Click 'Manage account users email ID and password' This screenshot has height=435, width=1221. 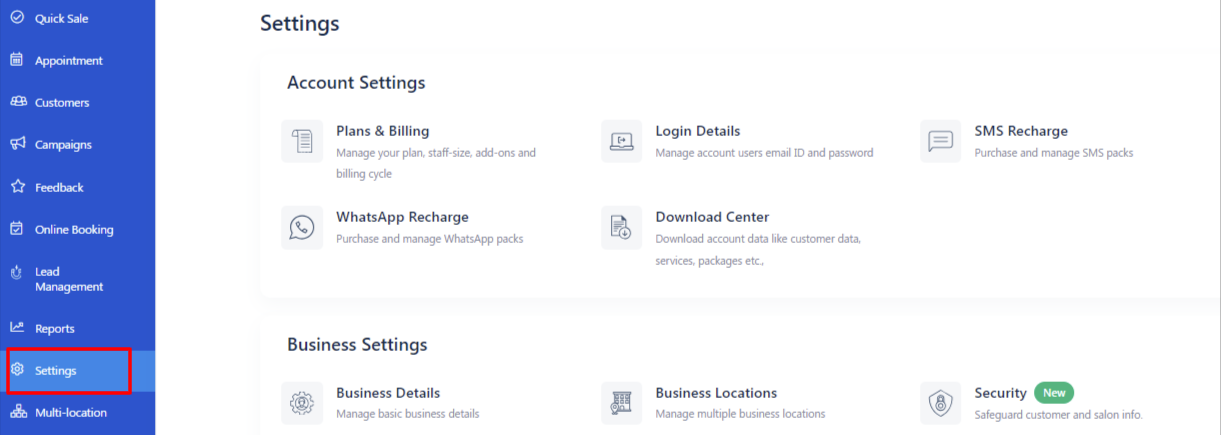coord(764,153)
